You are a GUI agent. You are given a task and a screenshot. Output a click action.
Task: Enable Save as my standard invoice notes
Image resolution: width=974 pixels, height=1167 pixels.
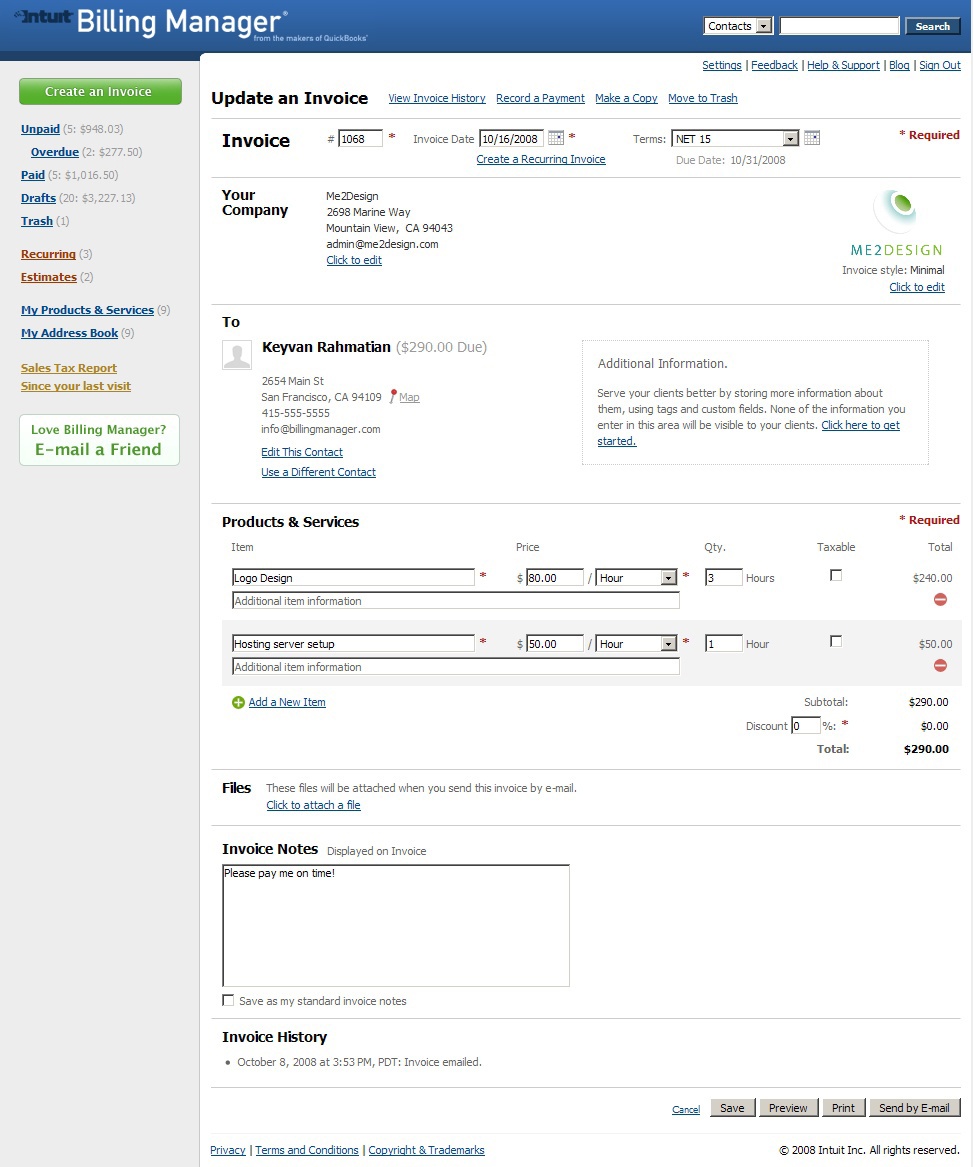click(x=229, y=1001)
